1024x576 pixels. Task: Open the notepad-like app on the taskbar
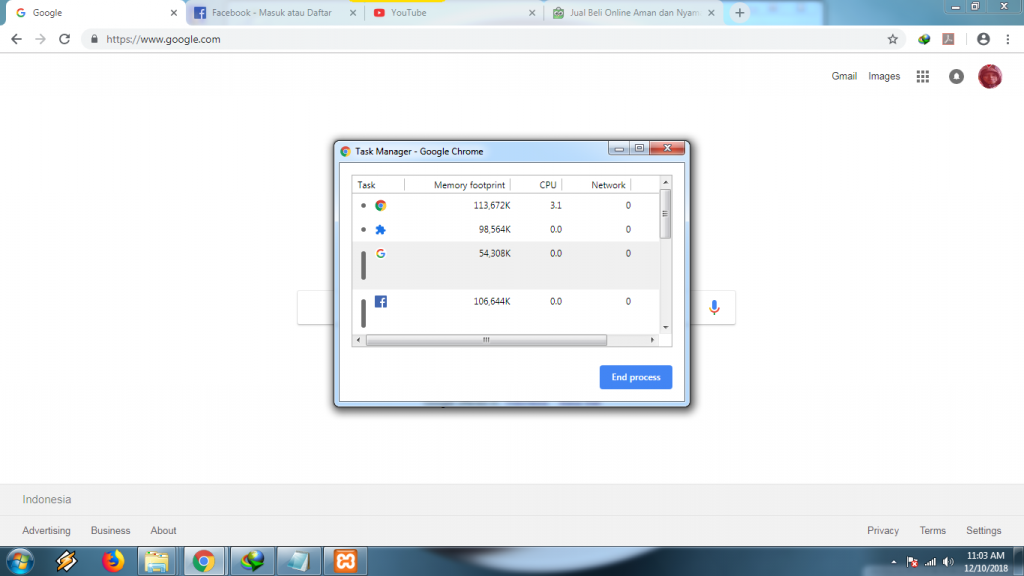pos(298,562)
